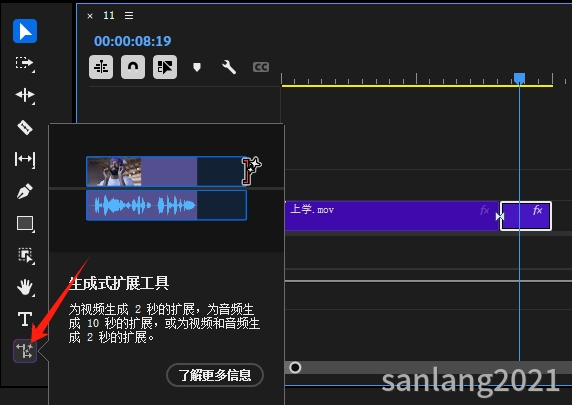The image size is (572, 405).
Task: Open Timeline display settings wrench
Action: (229, 67)
